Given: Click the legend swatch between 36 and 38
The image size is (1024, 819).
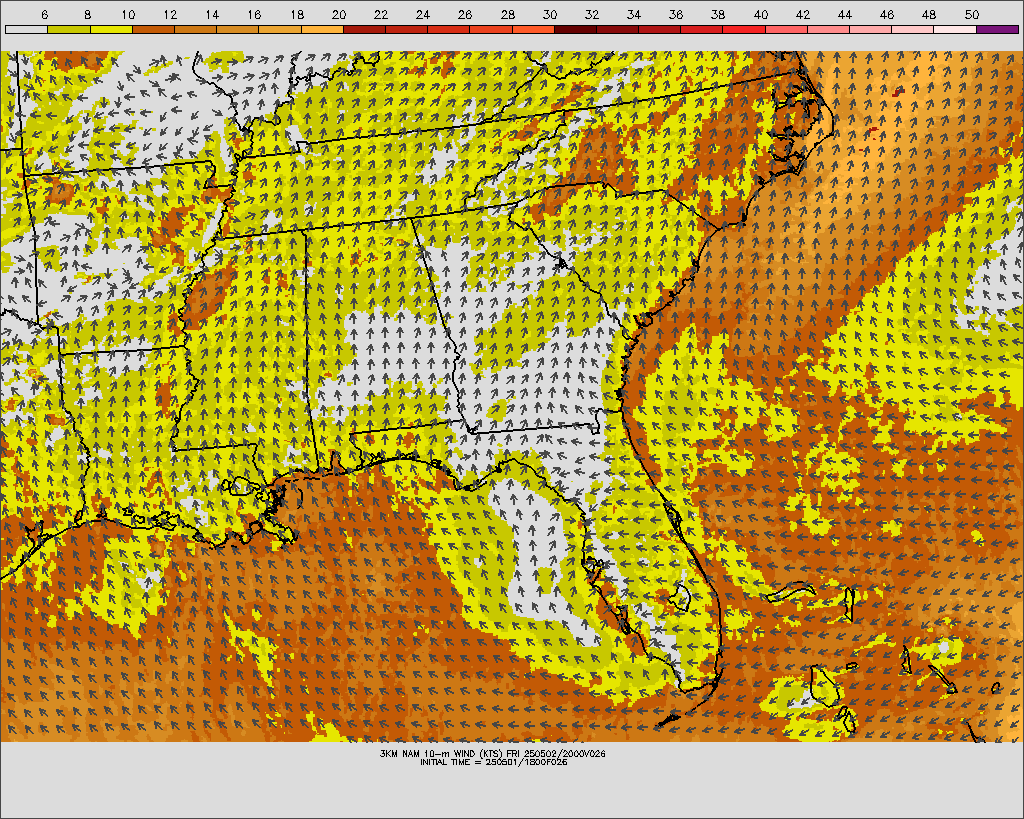Looking at the screenshot, I should tap(702, 29).
